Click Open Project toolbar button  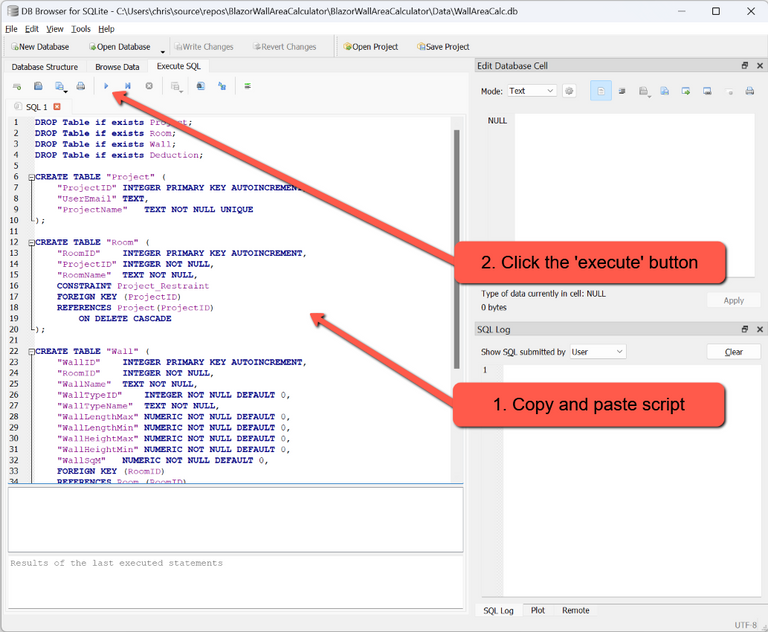371,47
